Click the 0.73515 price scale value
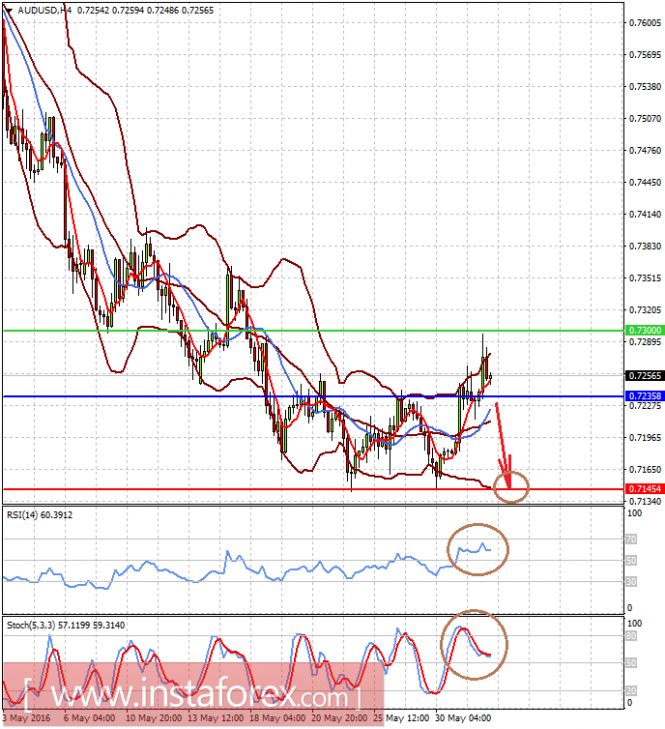The image size is (665, 729). [645, 278]
